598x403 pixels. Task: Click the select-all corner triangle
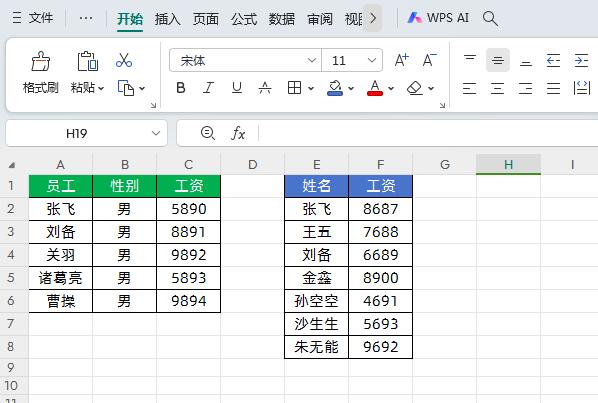click(12, 165)
